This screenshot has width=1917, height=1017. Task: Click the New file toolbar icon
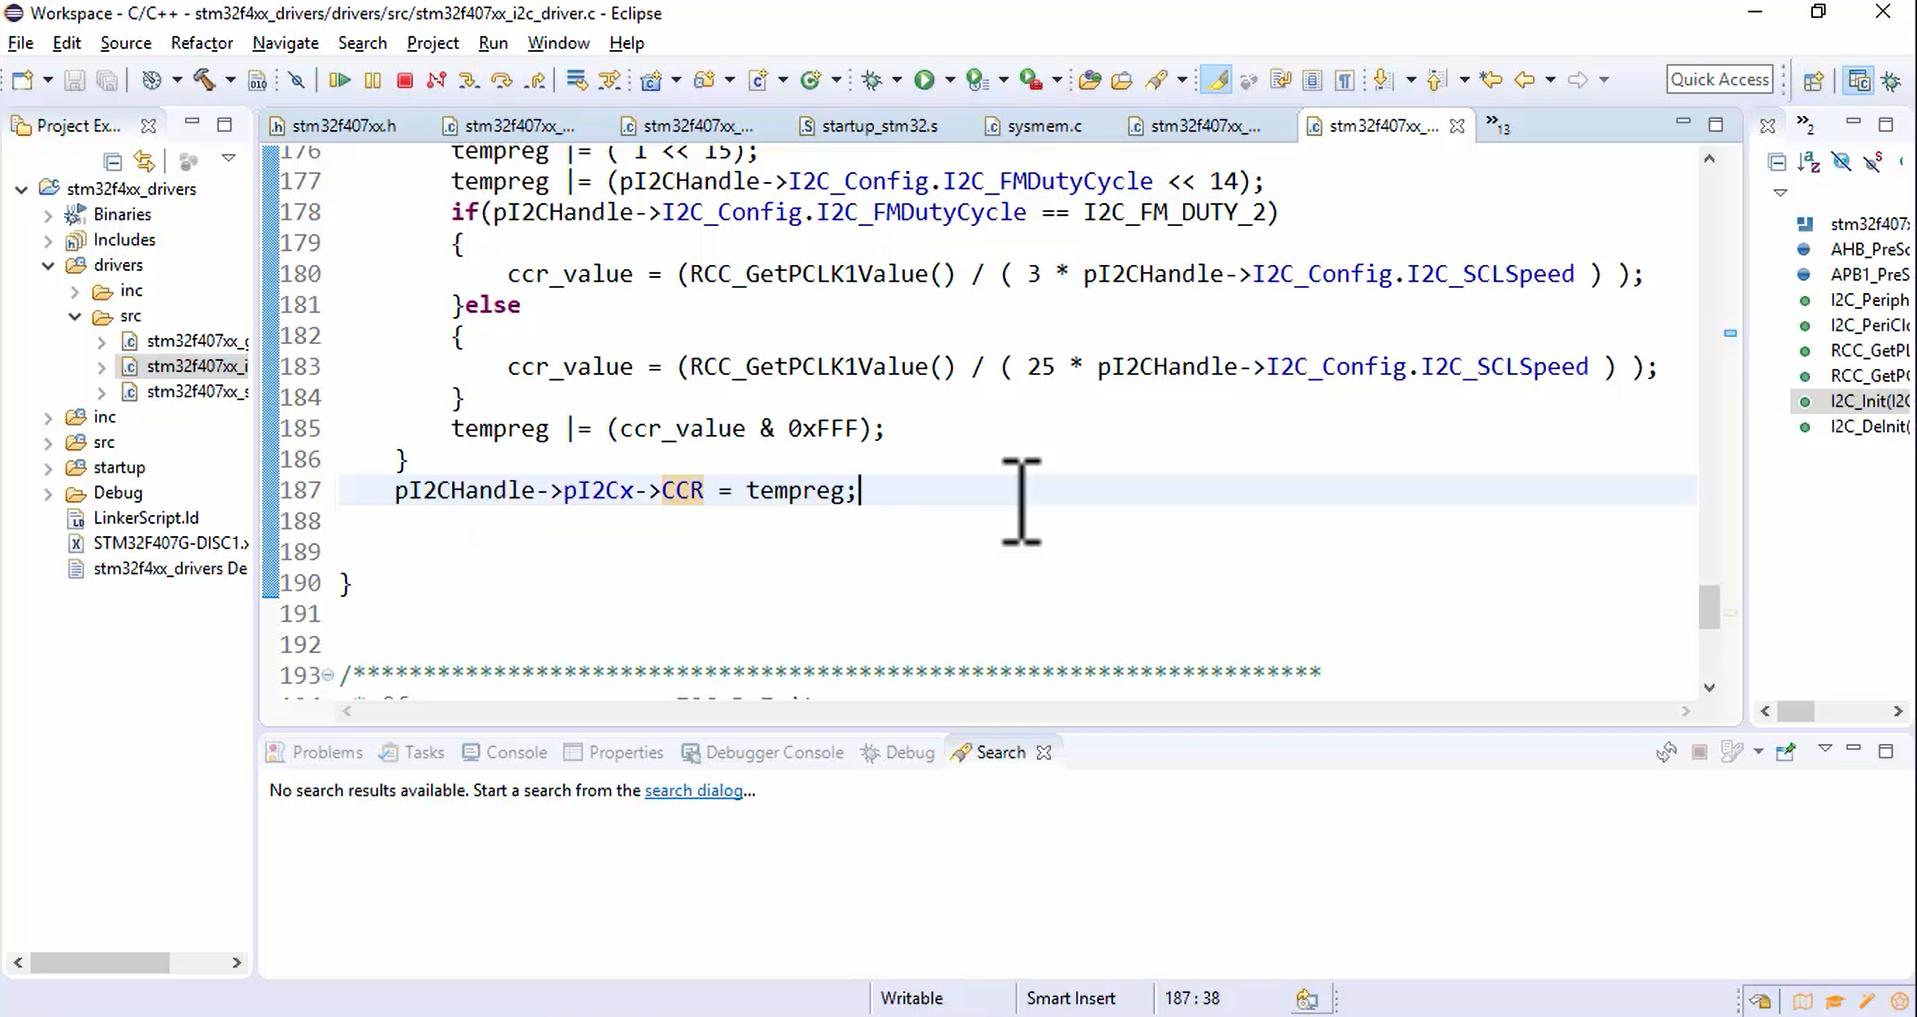(x=22, y=80)
